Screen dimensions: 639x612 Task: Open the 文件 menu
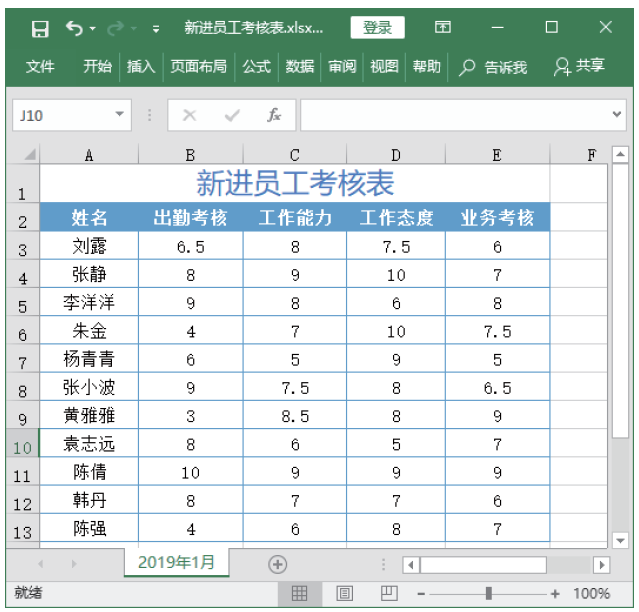(x=40, y=66)
